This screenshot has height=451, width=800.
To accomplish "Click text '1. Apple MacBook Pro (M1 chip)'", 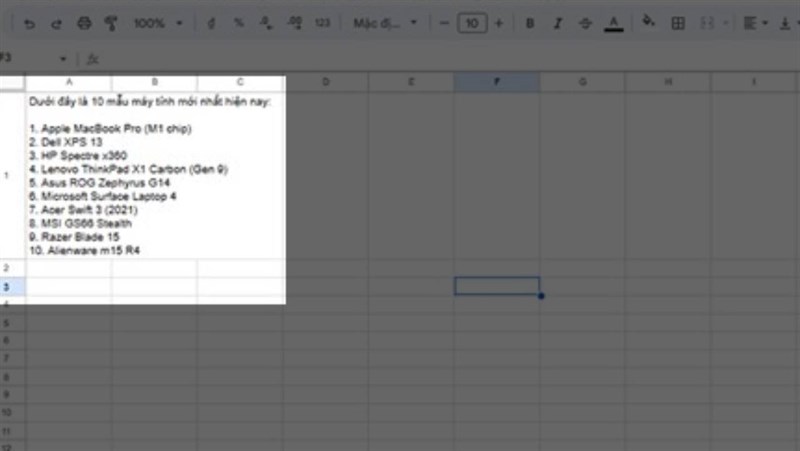I will click(x=110, y=129).
